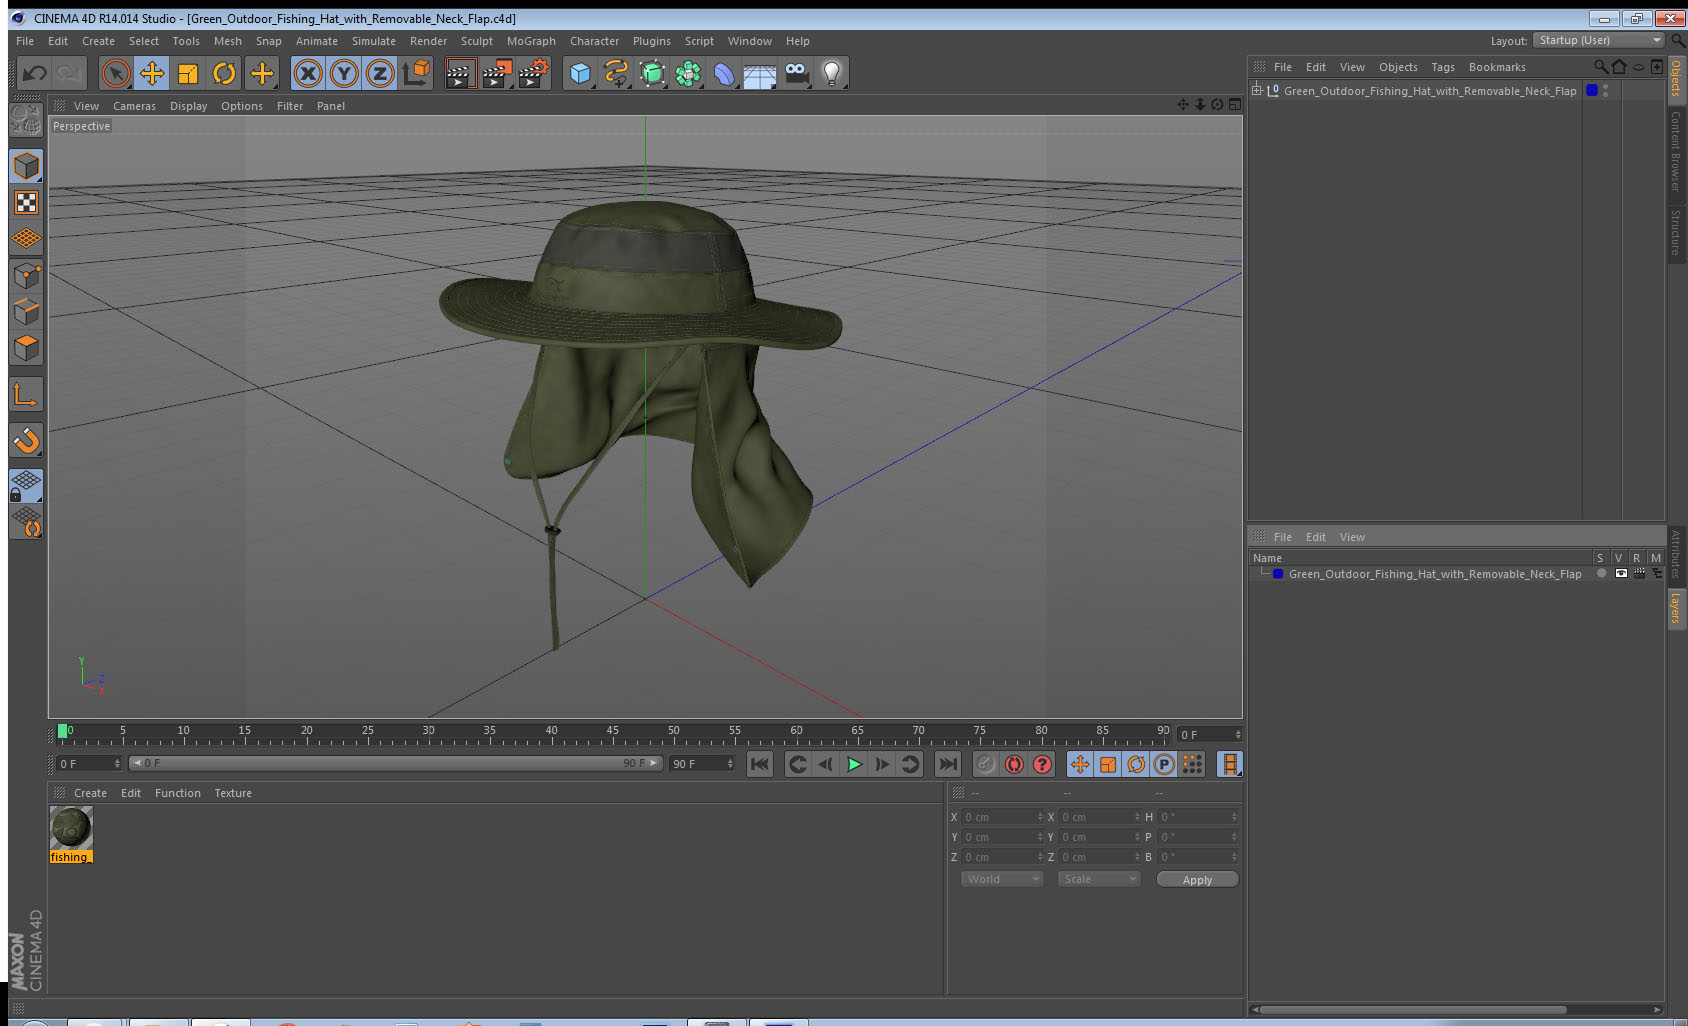The image size is (1688, 1026).
Task: Open the viewport Cameras menu
Action: click(134, 106)
